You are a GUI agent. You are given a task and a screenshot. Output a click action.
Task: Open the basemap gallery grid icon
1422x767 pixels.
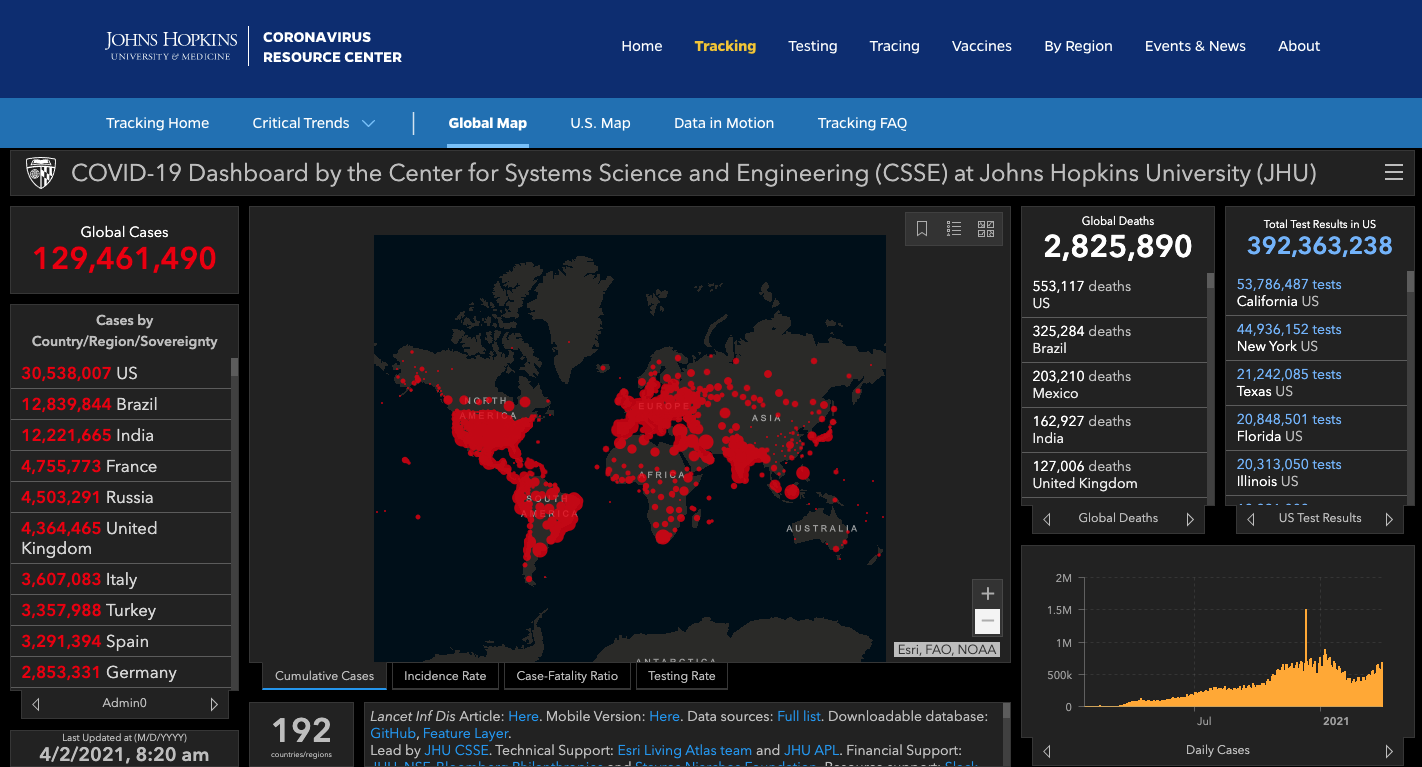pos(986,229)
